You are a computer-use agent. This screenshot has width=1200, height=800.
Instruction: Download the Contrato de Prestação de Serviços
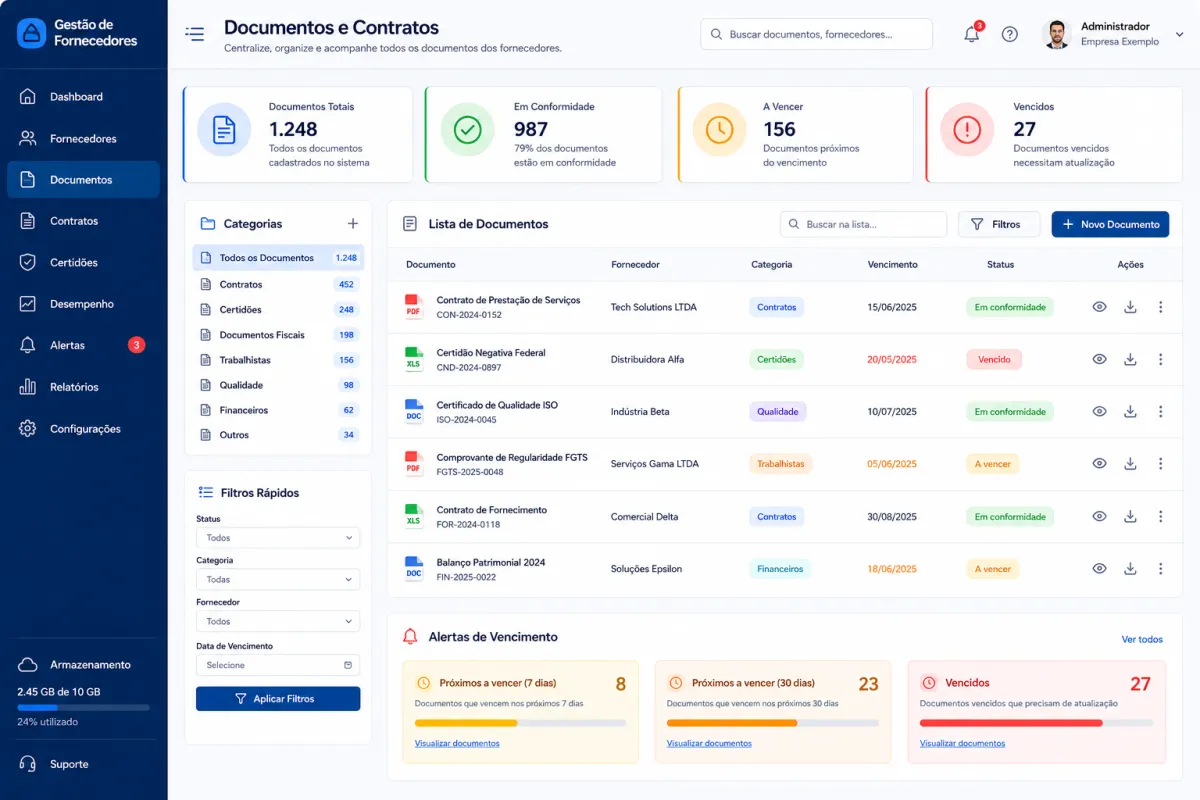click(x=1130, y=307)
